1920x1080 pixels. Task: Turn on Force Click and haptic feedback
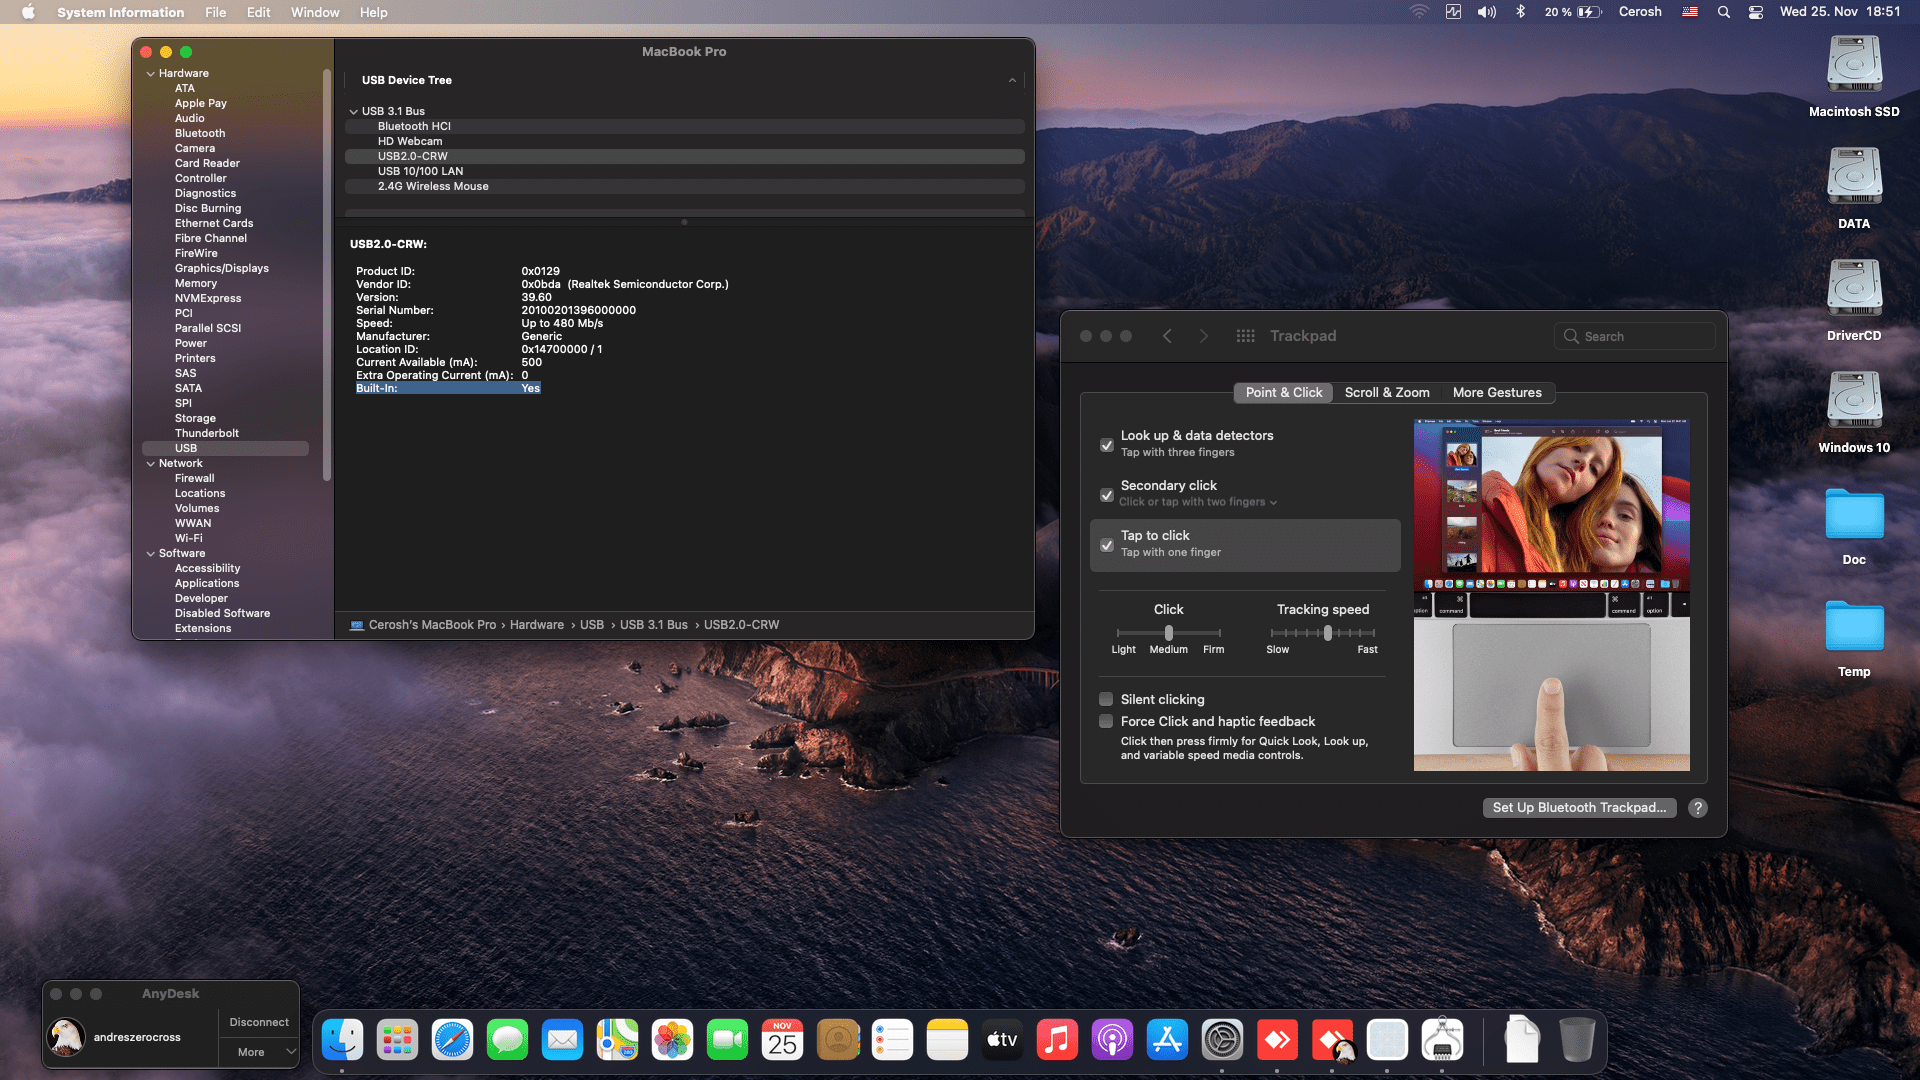pyautogui.click(x=1106, y=721)
